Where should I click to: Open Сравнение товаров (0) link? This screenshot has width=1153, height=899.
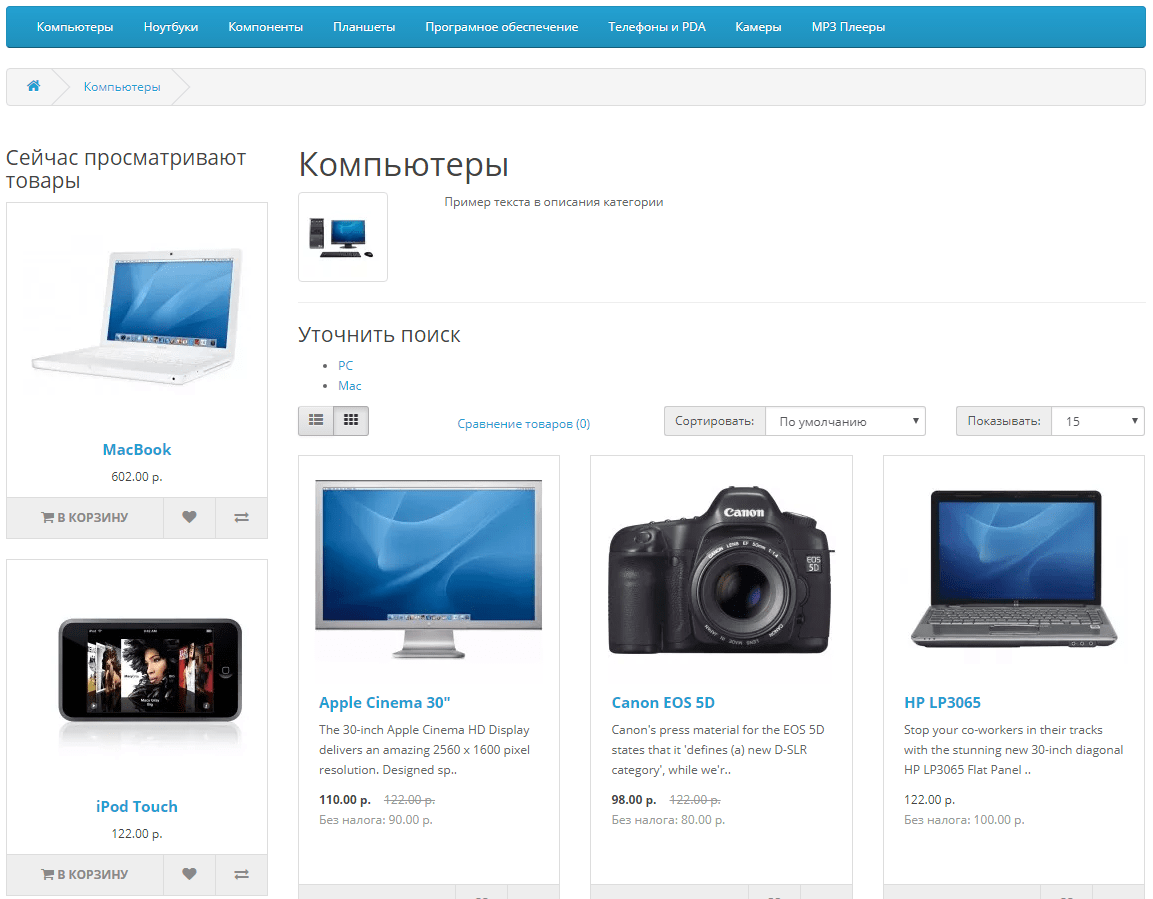pyautogui.click(x=524, y=423)
